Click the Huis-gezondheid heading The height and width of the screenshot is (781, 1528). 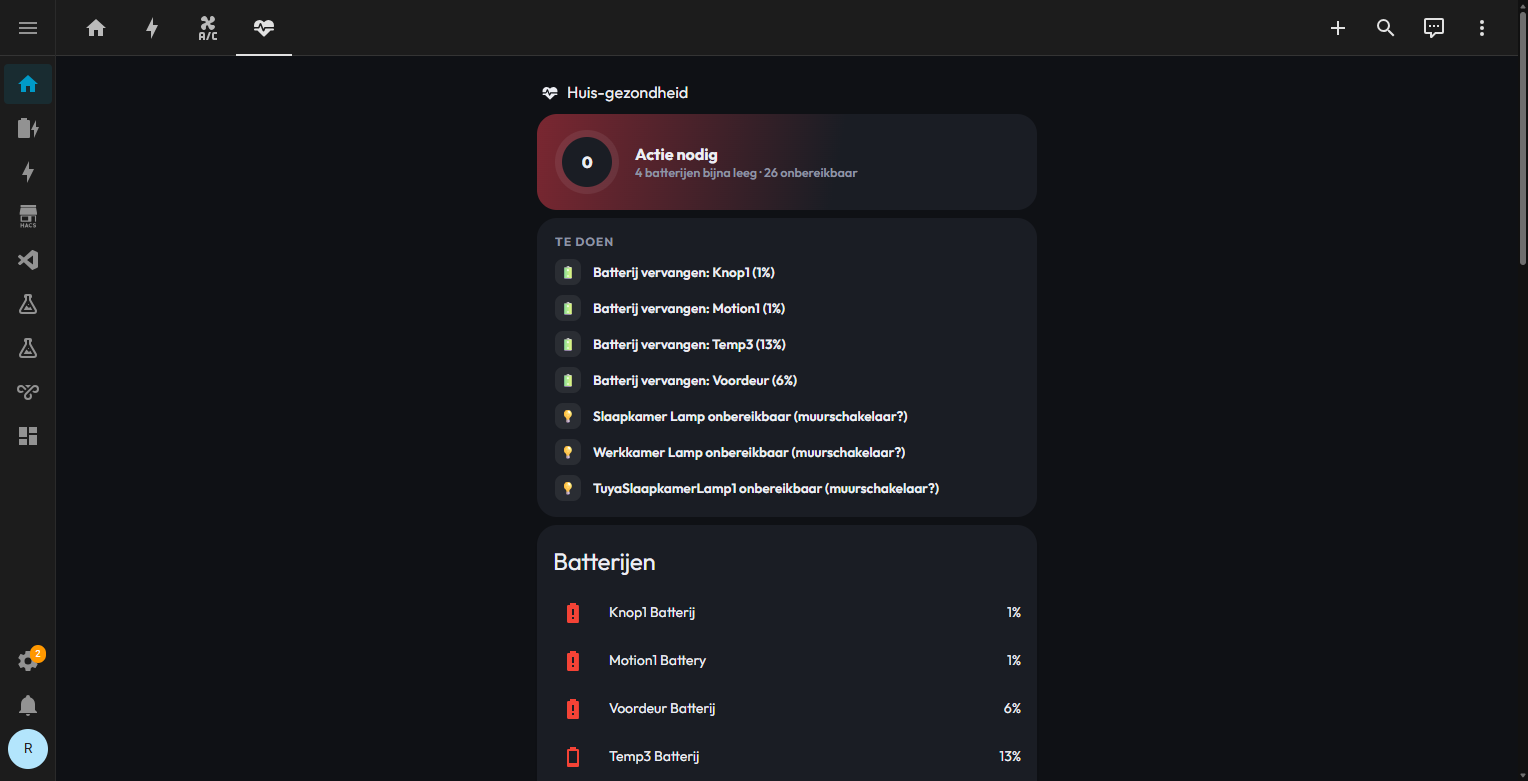[x=627, y=93]
